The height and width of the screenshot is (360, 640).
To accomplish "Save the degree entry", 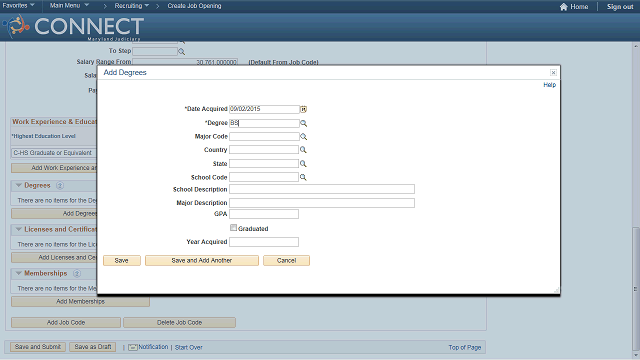I will tap(122, 260).
